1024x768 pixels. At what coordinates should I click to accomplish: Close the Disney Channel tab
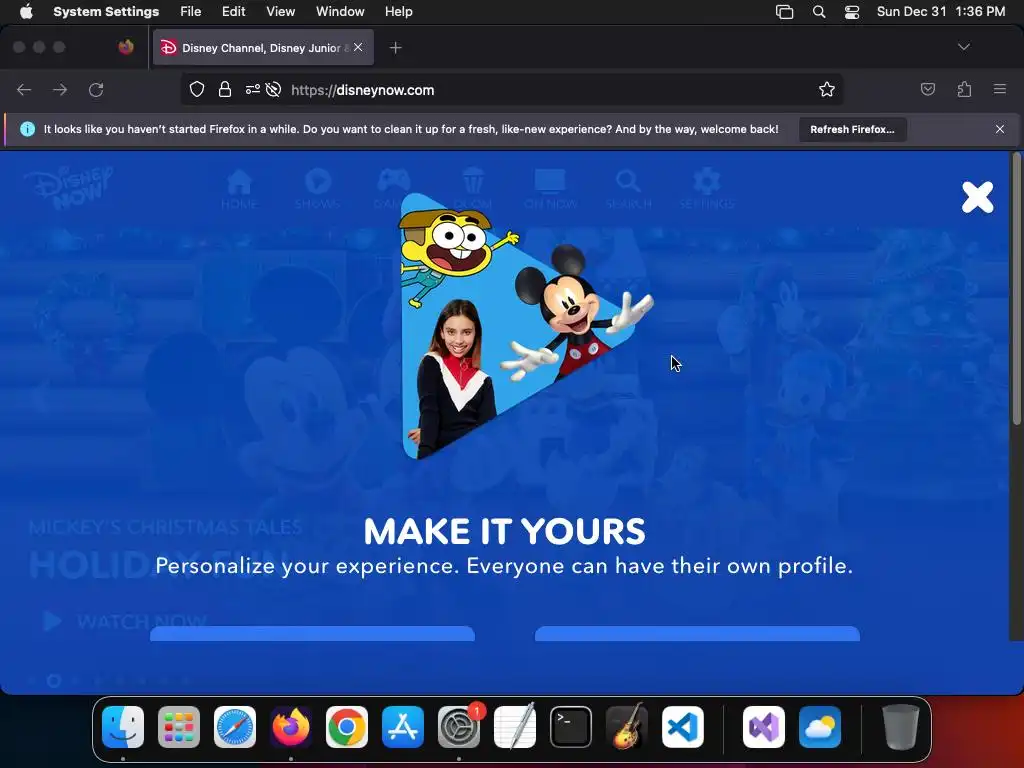point(358,47)
